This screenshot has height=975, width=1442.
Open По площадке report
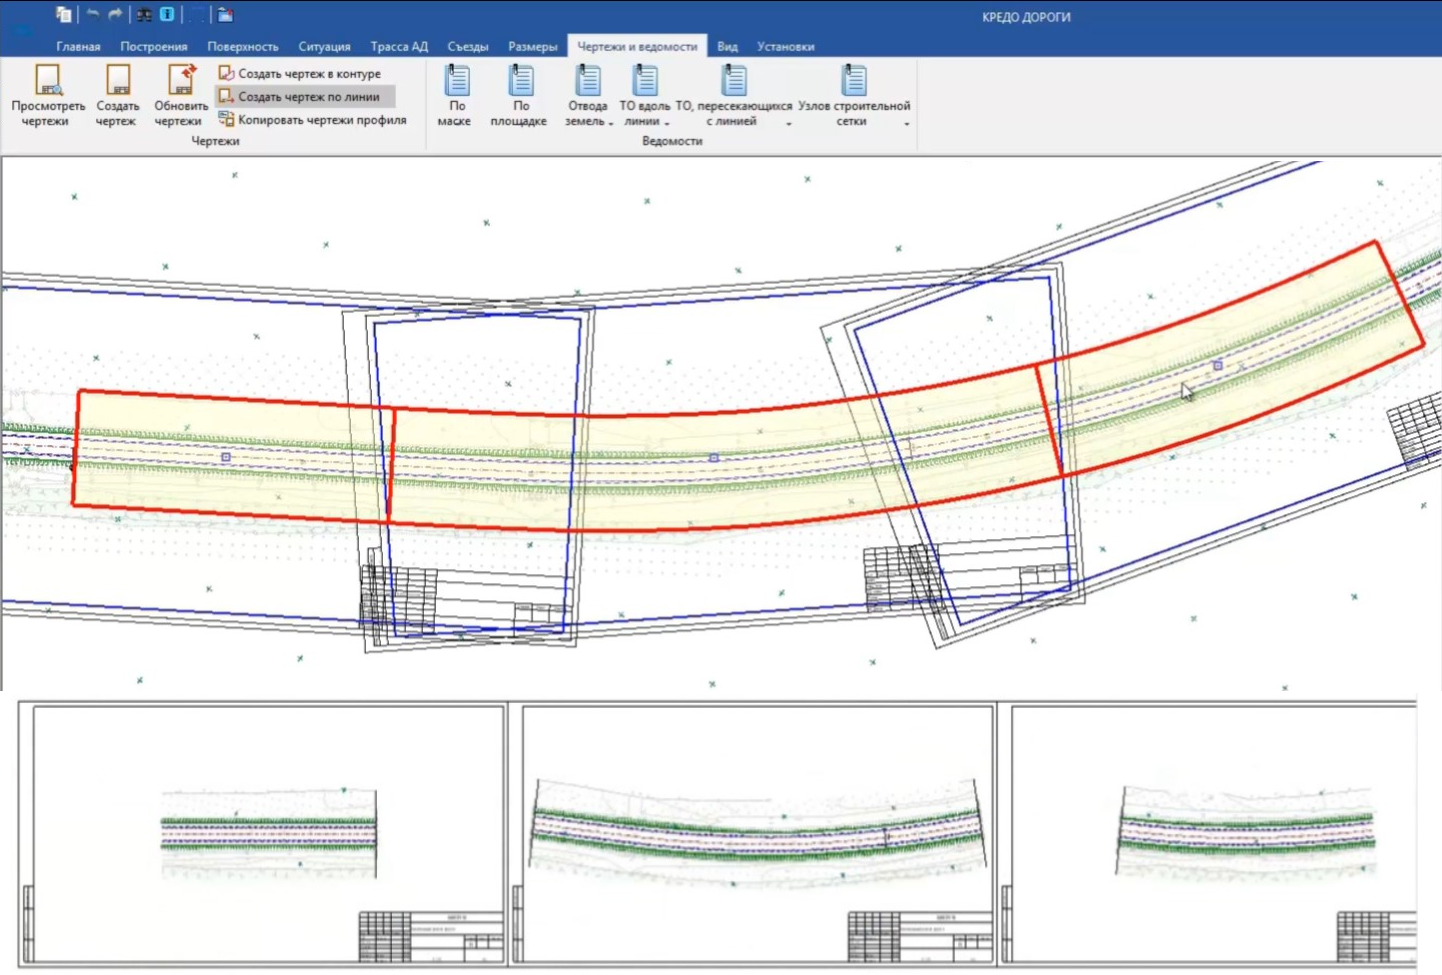click(519, 95)
